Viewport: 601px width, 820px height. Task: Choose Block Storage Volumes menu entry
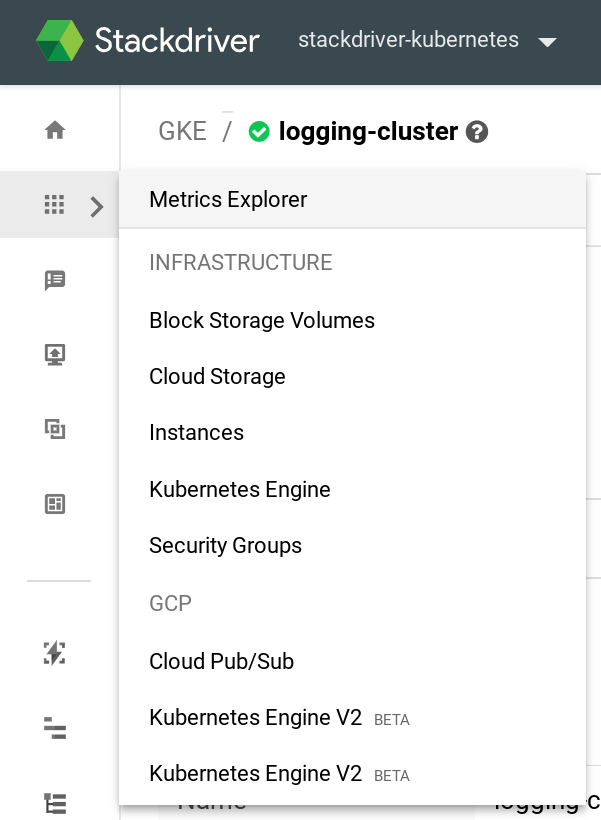tap(262, 321)
